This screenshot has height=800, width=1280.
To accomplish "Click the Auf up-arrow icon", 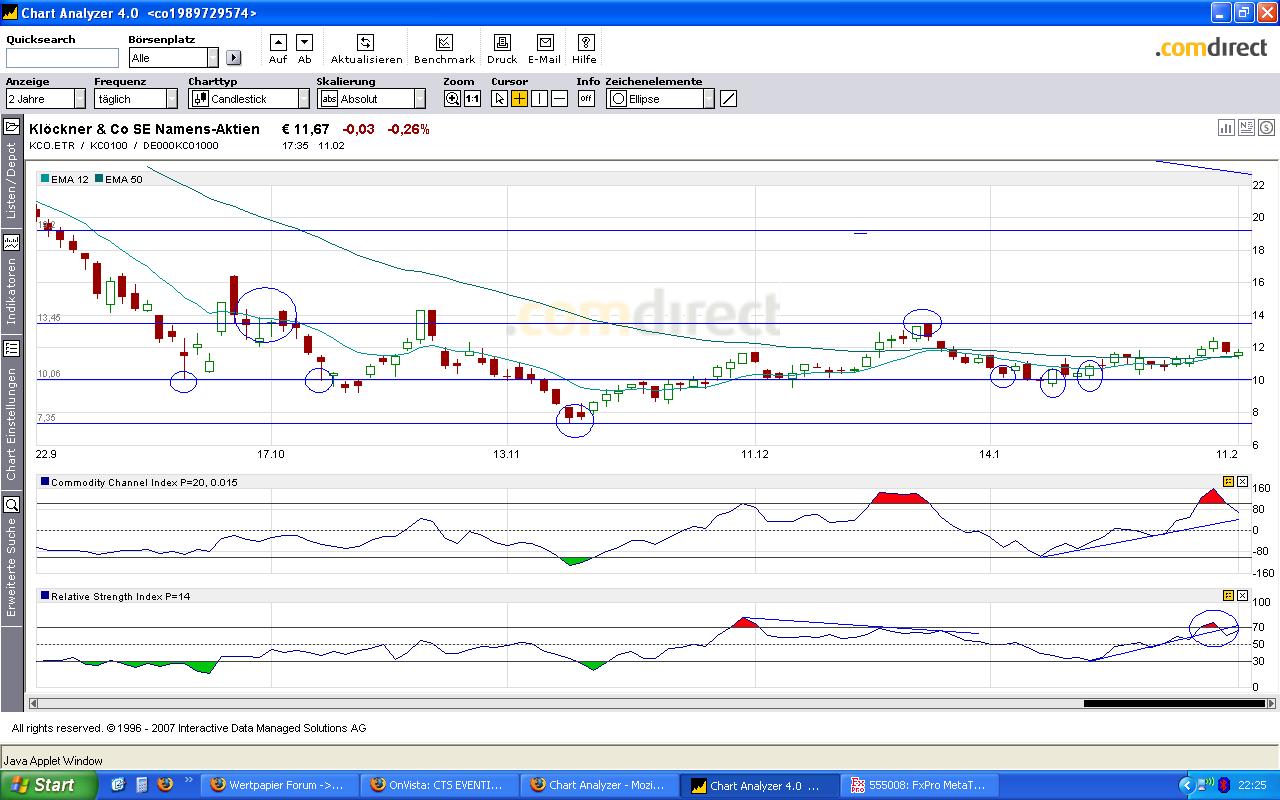I will pyautogui.click(x=278, y=42).
